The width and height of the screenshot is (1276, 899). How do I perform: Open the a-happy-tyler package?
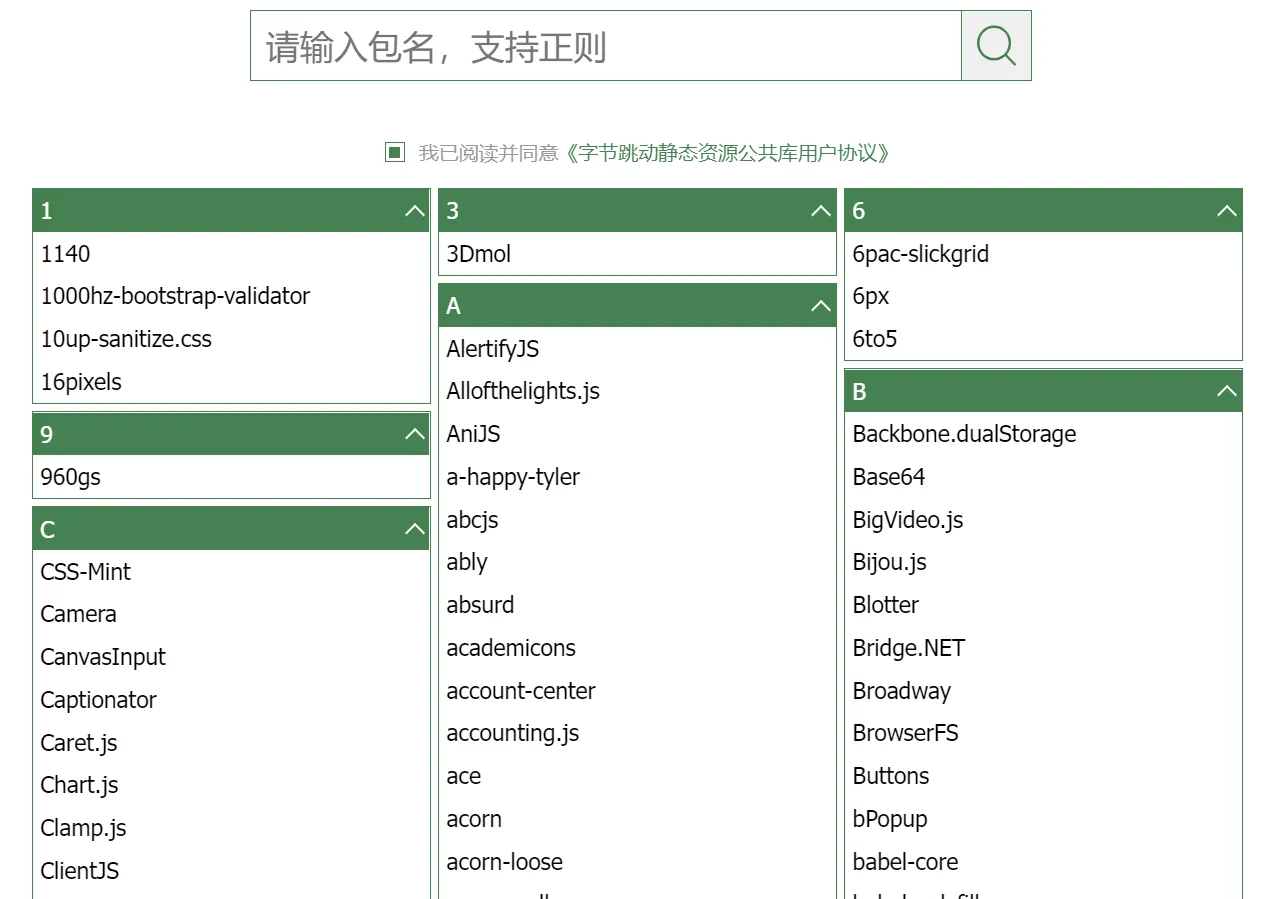tap(513, 477)
